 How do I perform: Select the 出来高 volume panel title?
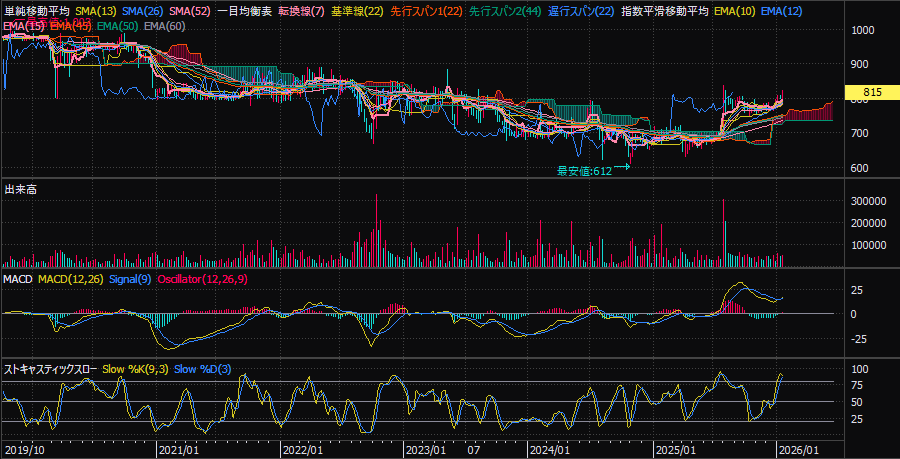click(x=21, y=189)
